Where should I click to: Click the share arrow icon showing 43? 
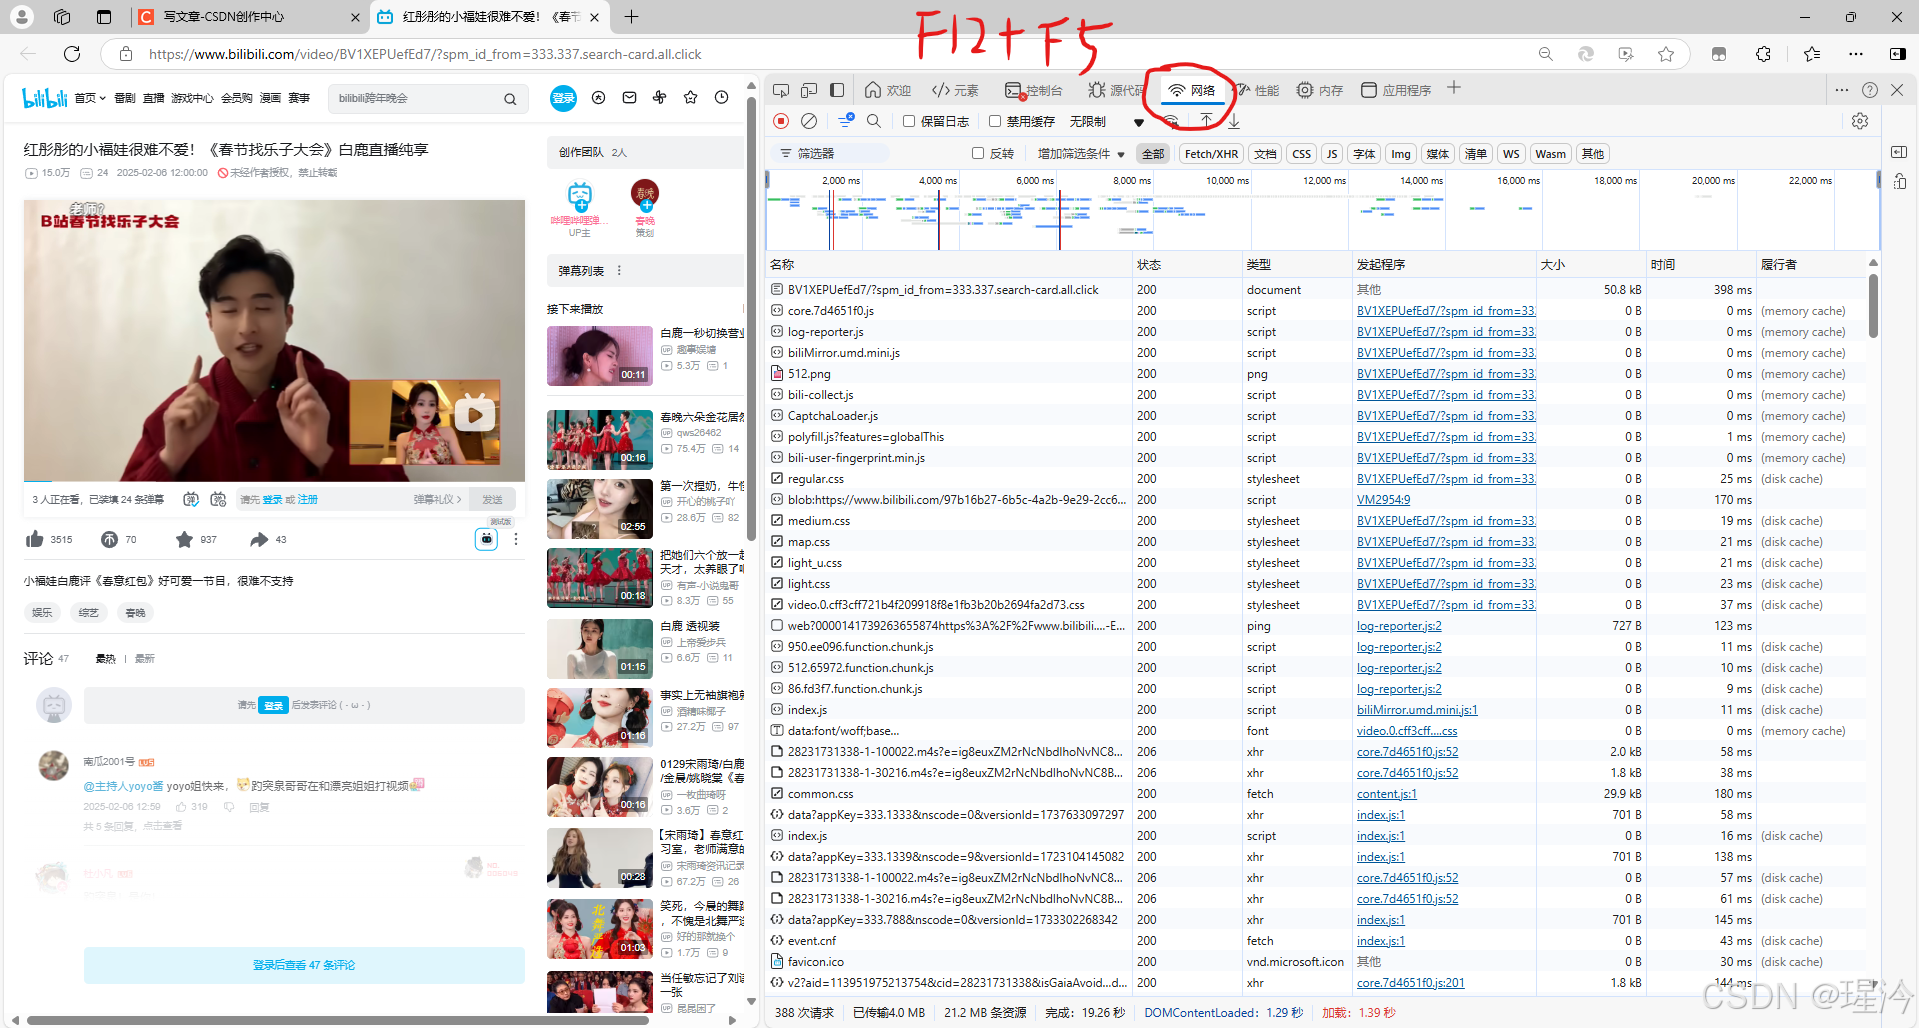pos(259,539)
